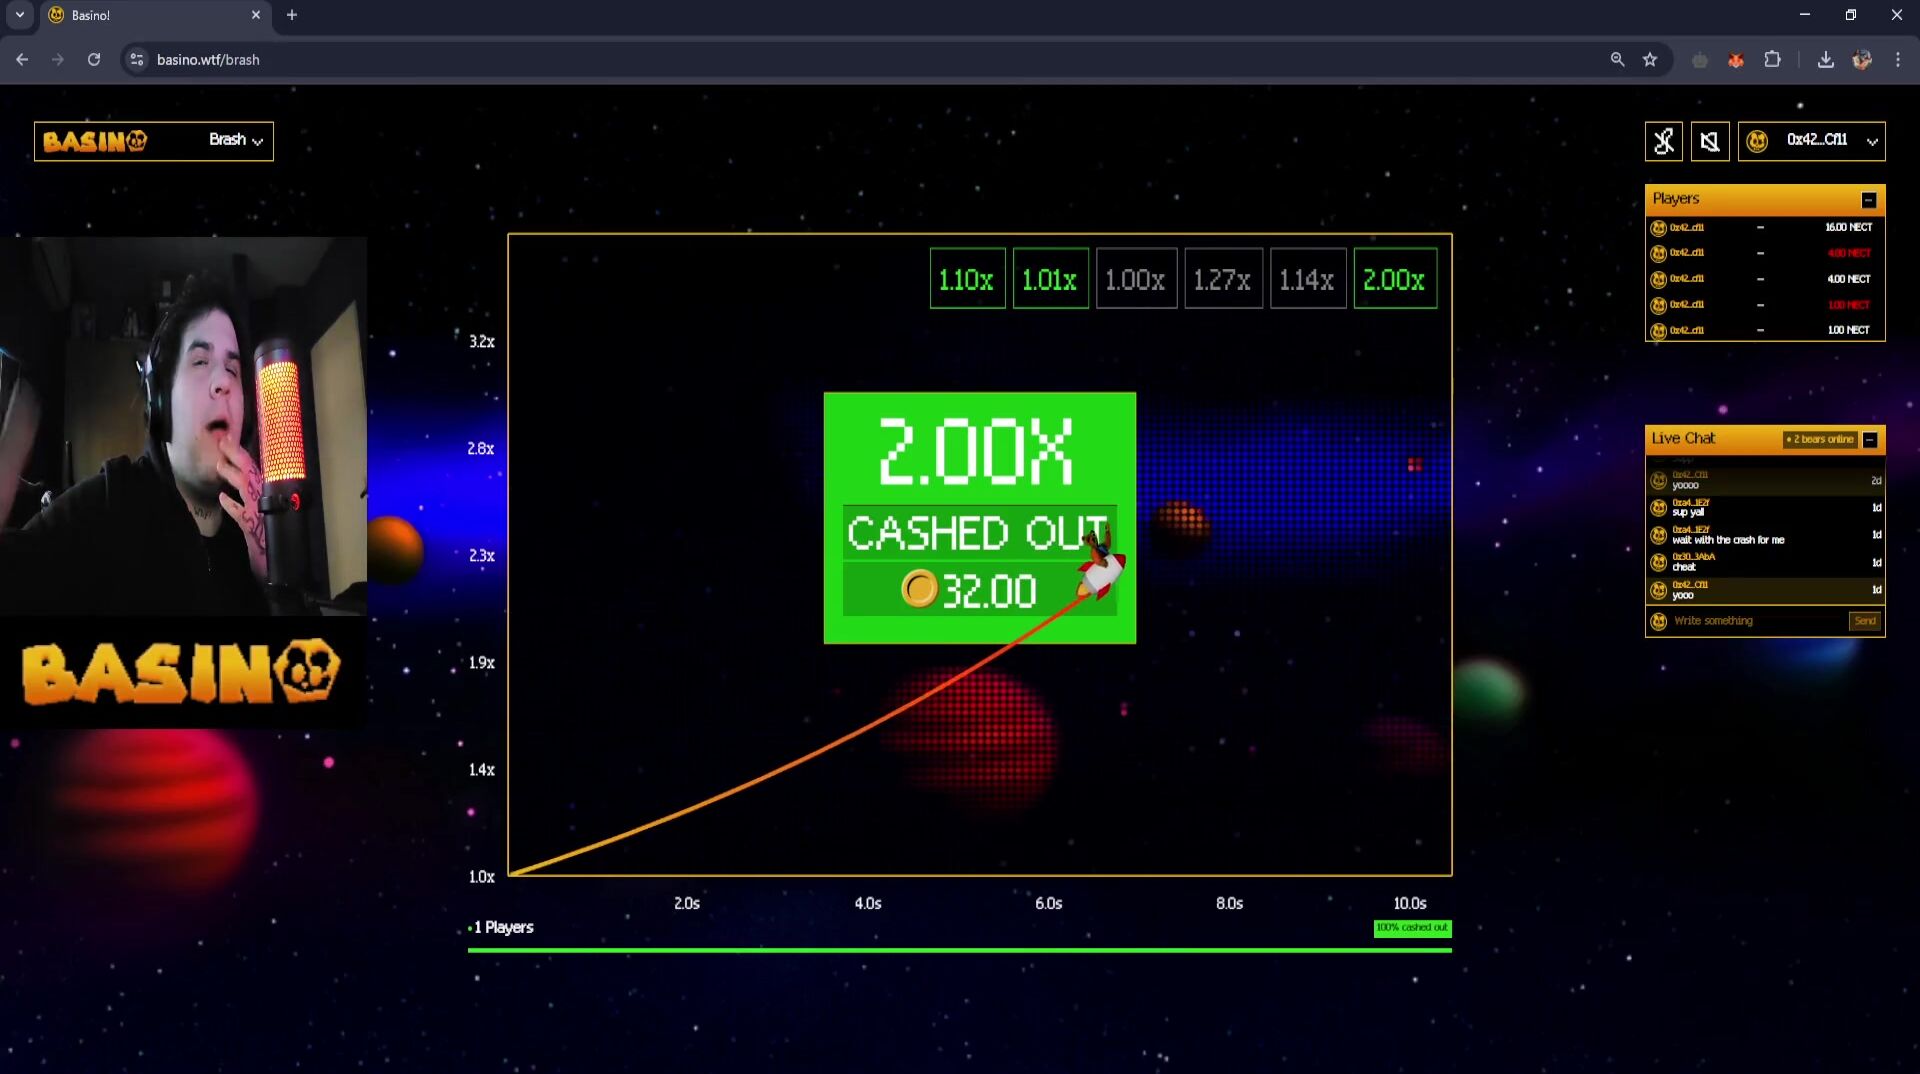This screenshot has width=1920, height=1074.
Task: Open the fox extension icon in toolbar
Action: (x=1736, y=60)
